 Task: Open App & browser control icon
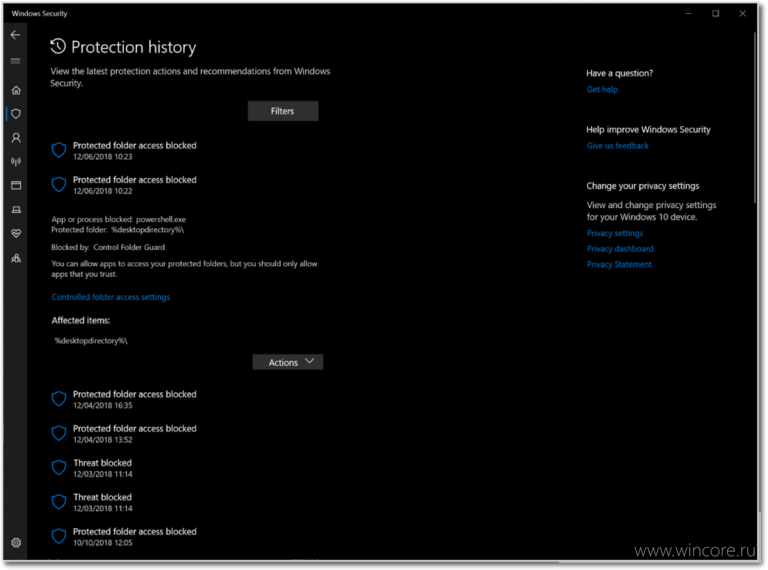(x=16, y=185)
